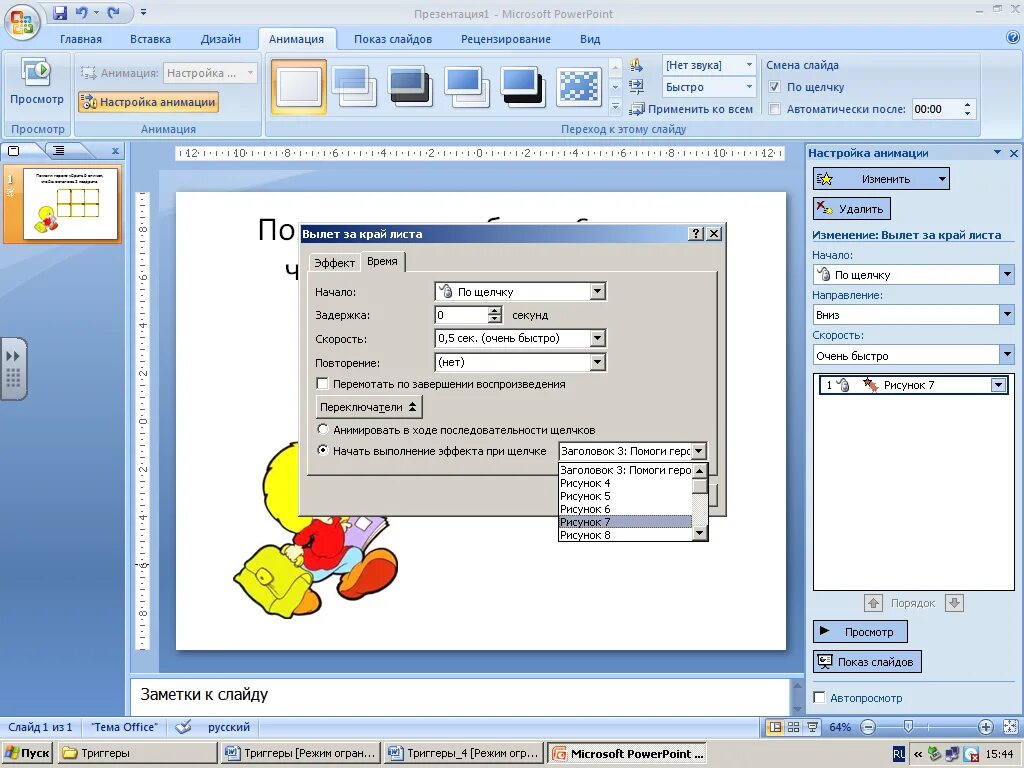Start slideshow view from status bar
Viewport: 1024px width, 768px height.
click(812, 727)
